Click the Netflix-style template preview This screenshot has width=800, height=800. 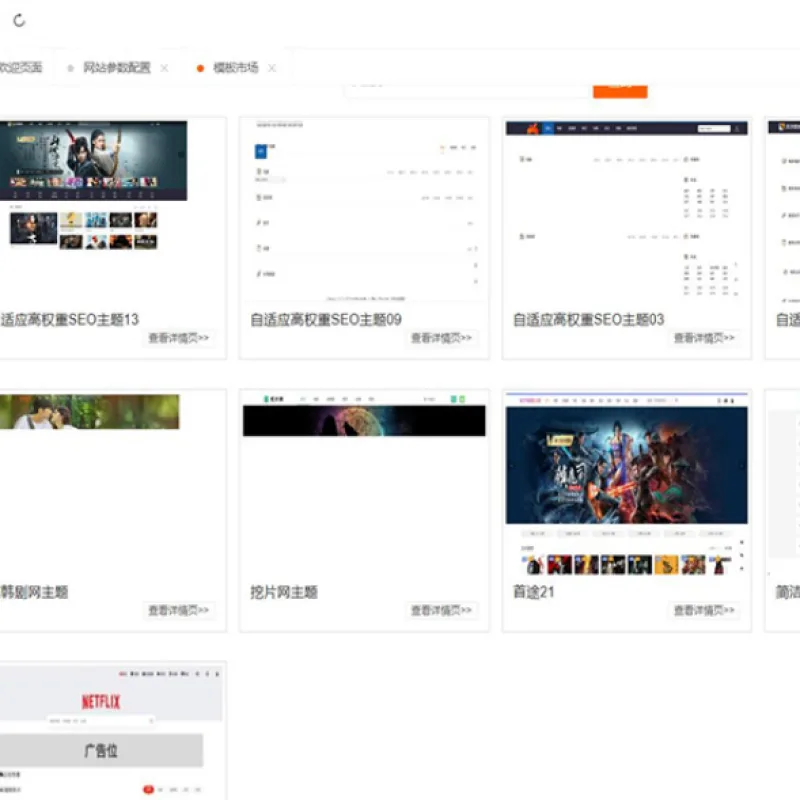pos(111,731)
